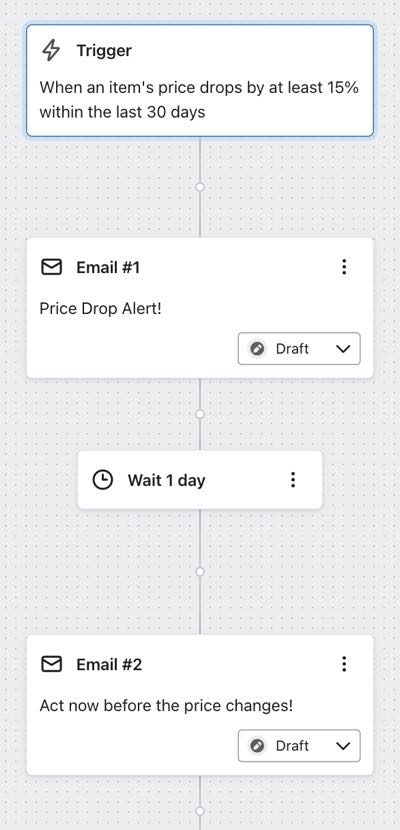Select the Trigger card

point(200,80)
